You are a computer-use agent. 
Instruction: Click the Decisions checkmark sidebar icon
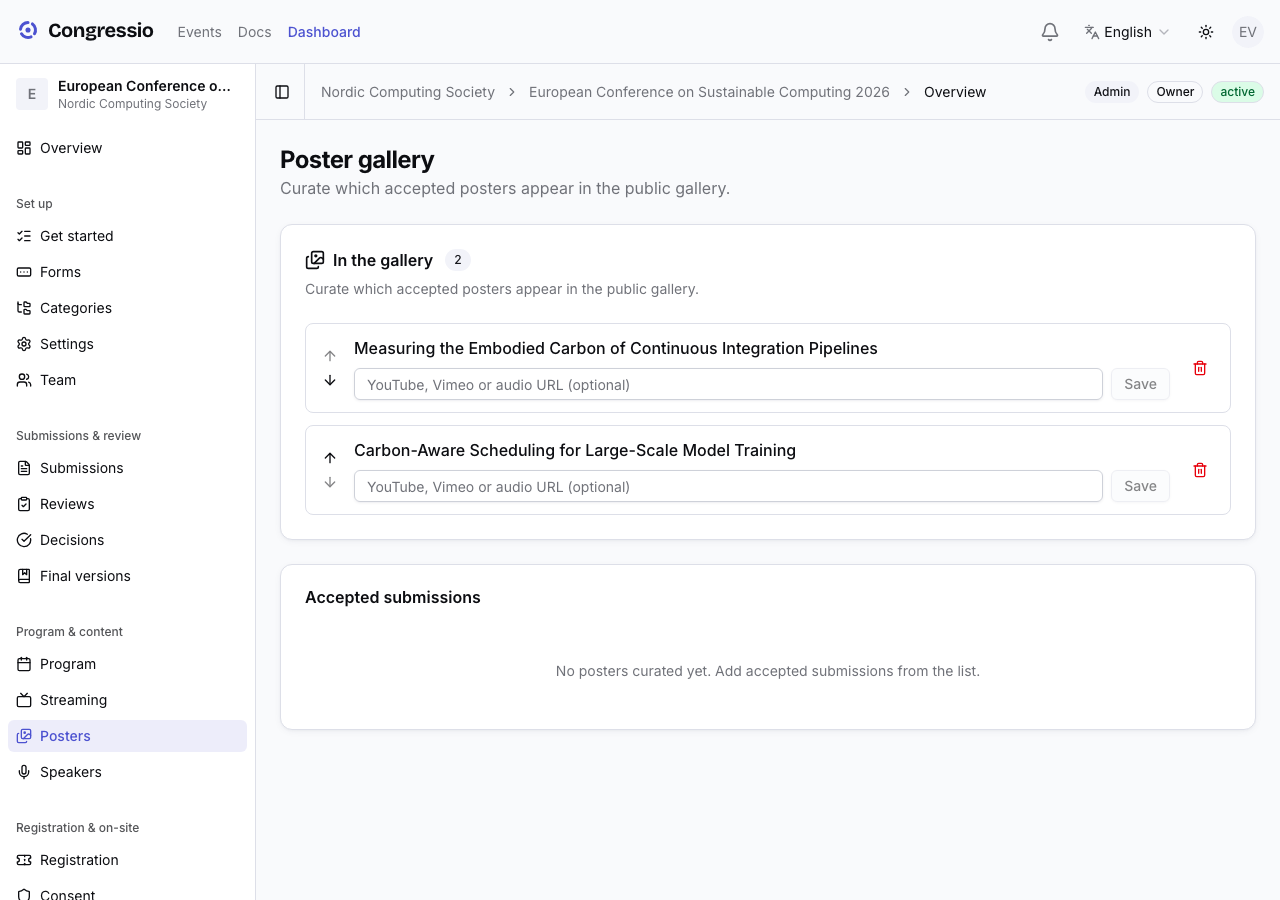click(x=24, y=540)
